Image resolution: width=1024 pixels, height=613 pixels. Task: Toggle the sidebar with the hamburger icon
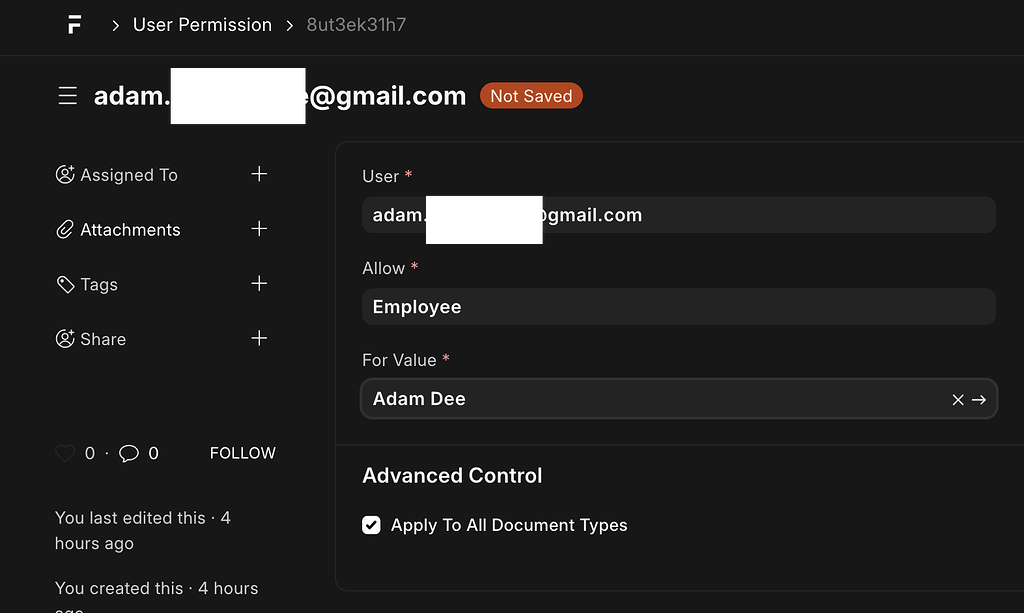click(67, 95)
